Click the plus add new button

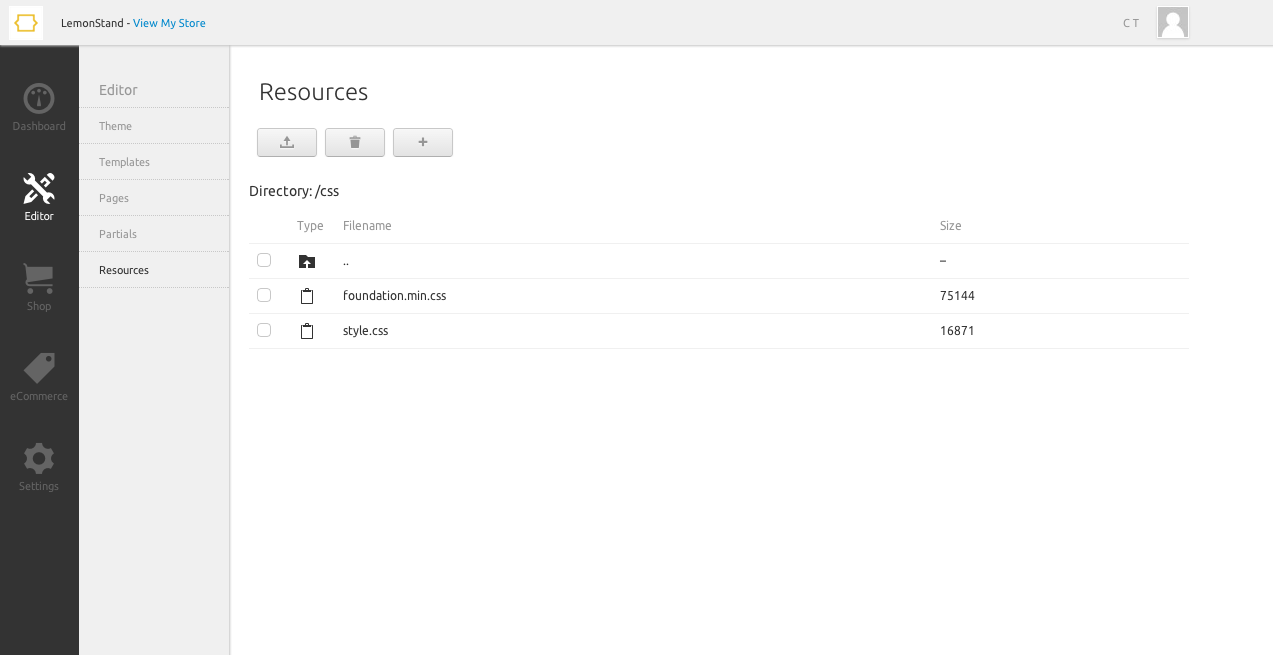tap(423, 143)
